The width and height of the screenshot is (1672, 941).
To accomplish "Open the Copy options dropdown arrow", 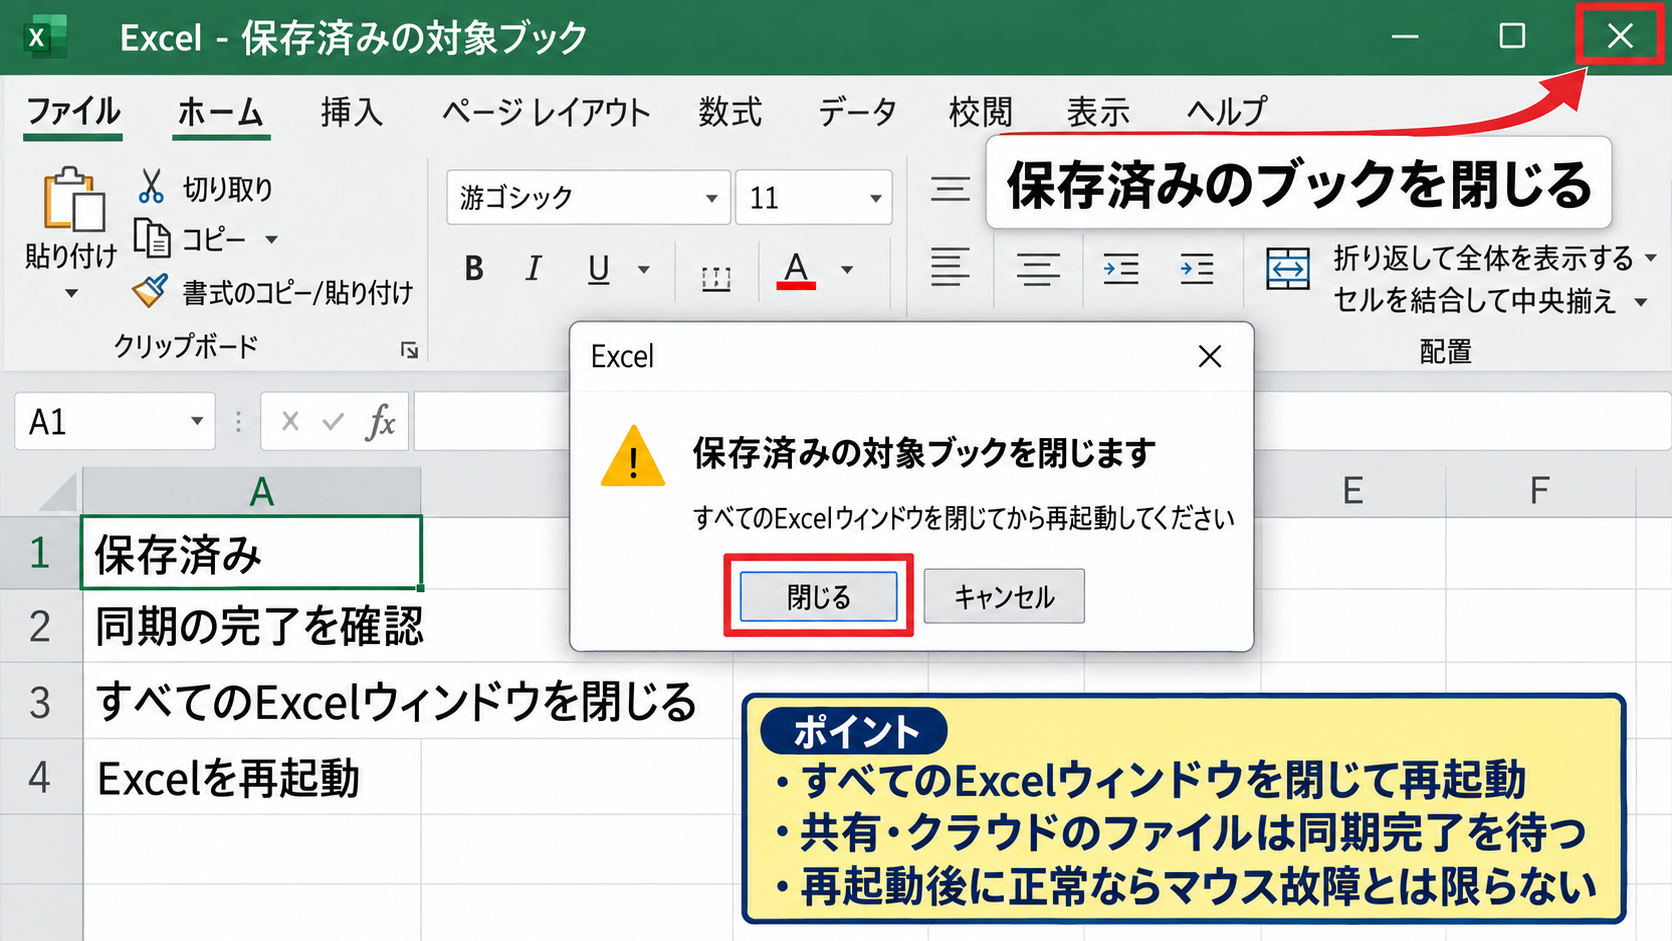I will tap(271, 240).
